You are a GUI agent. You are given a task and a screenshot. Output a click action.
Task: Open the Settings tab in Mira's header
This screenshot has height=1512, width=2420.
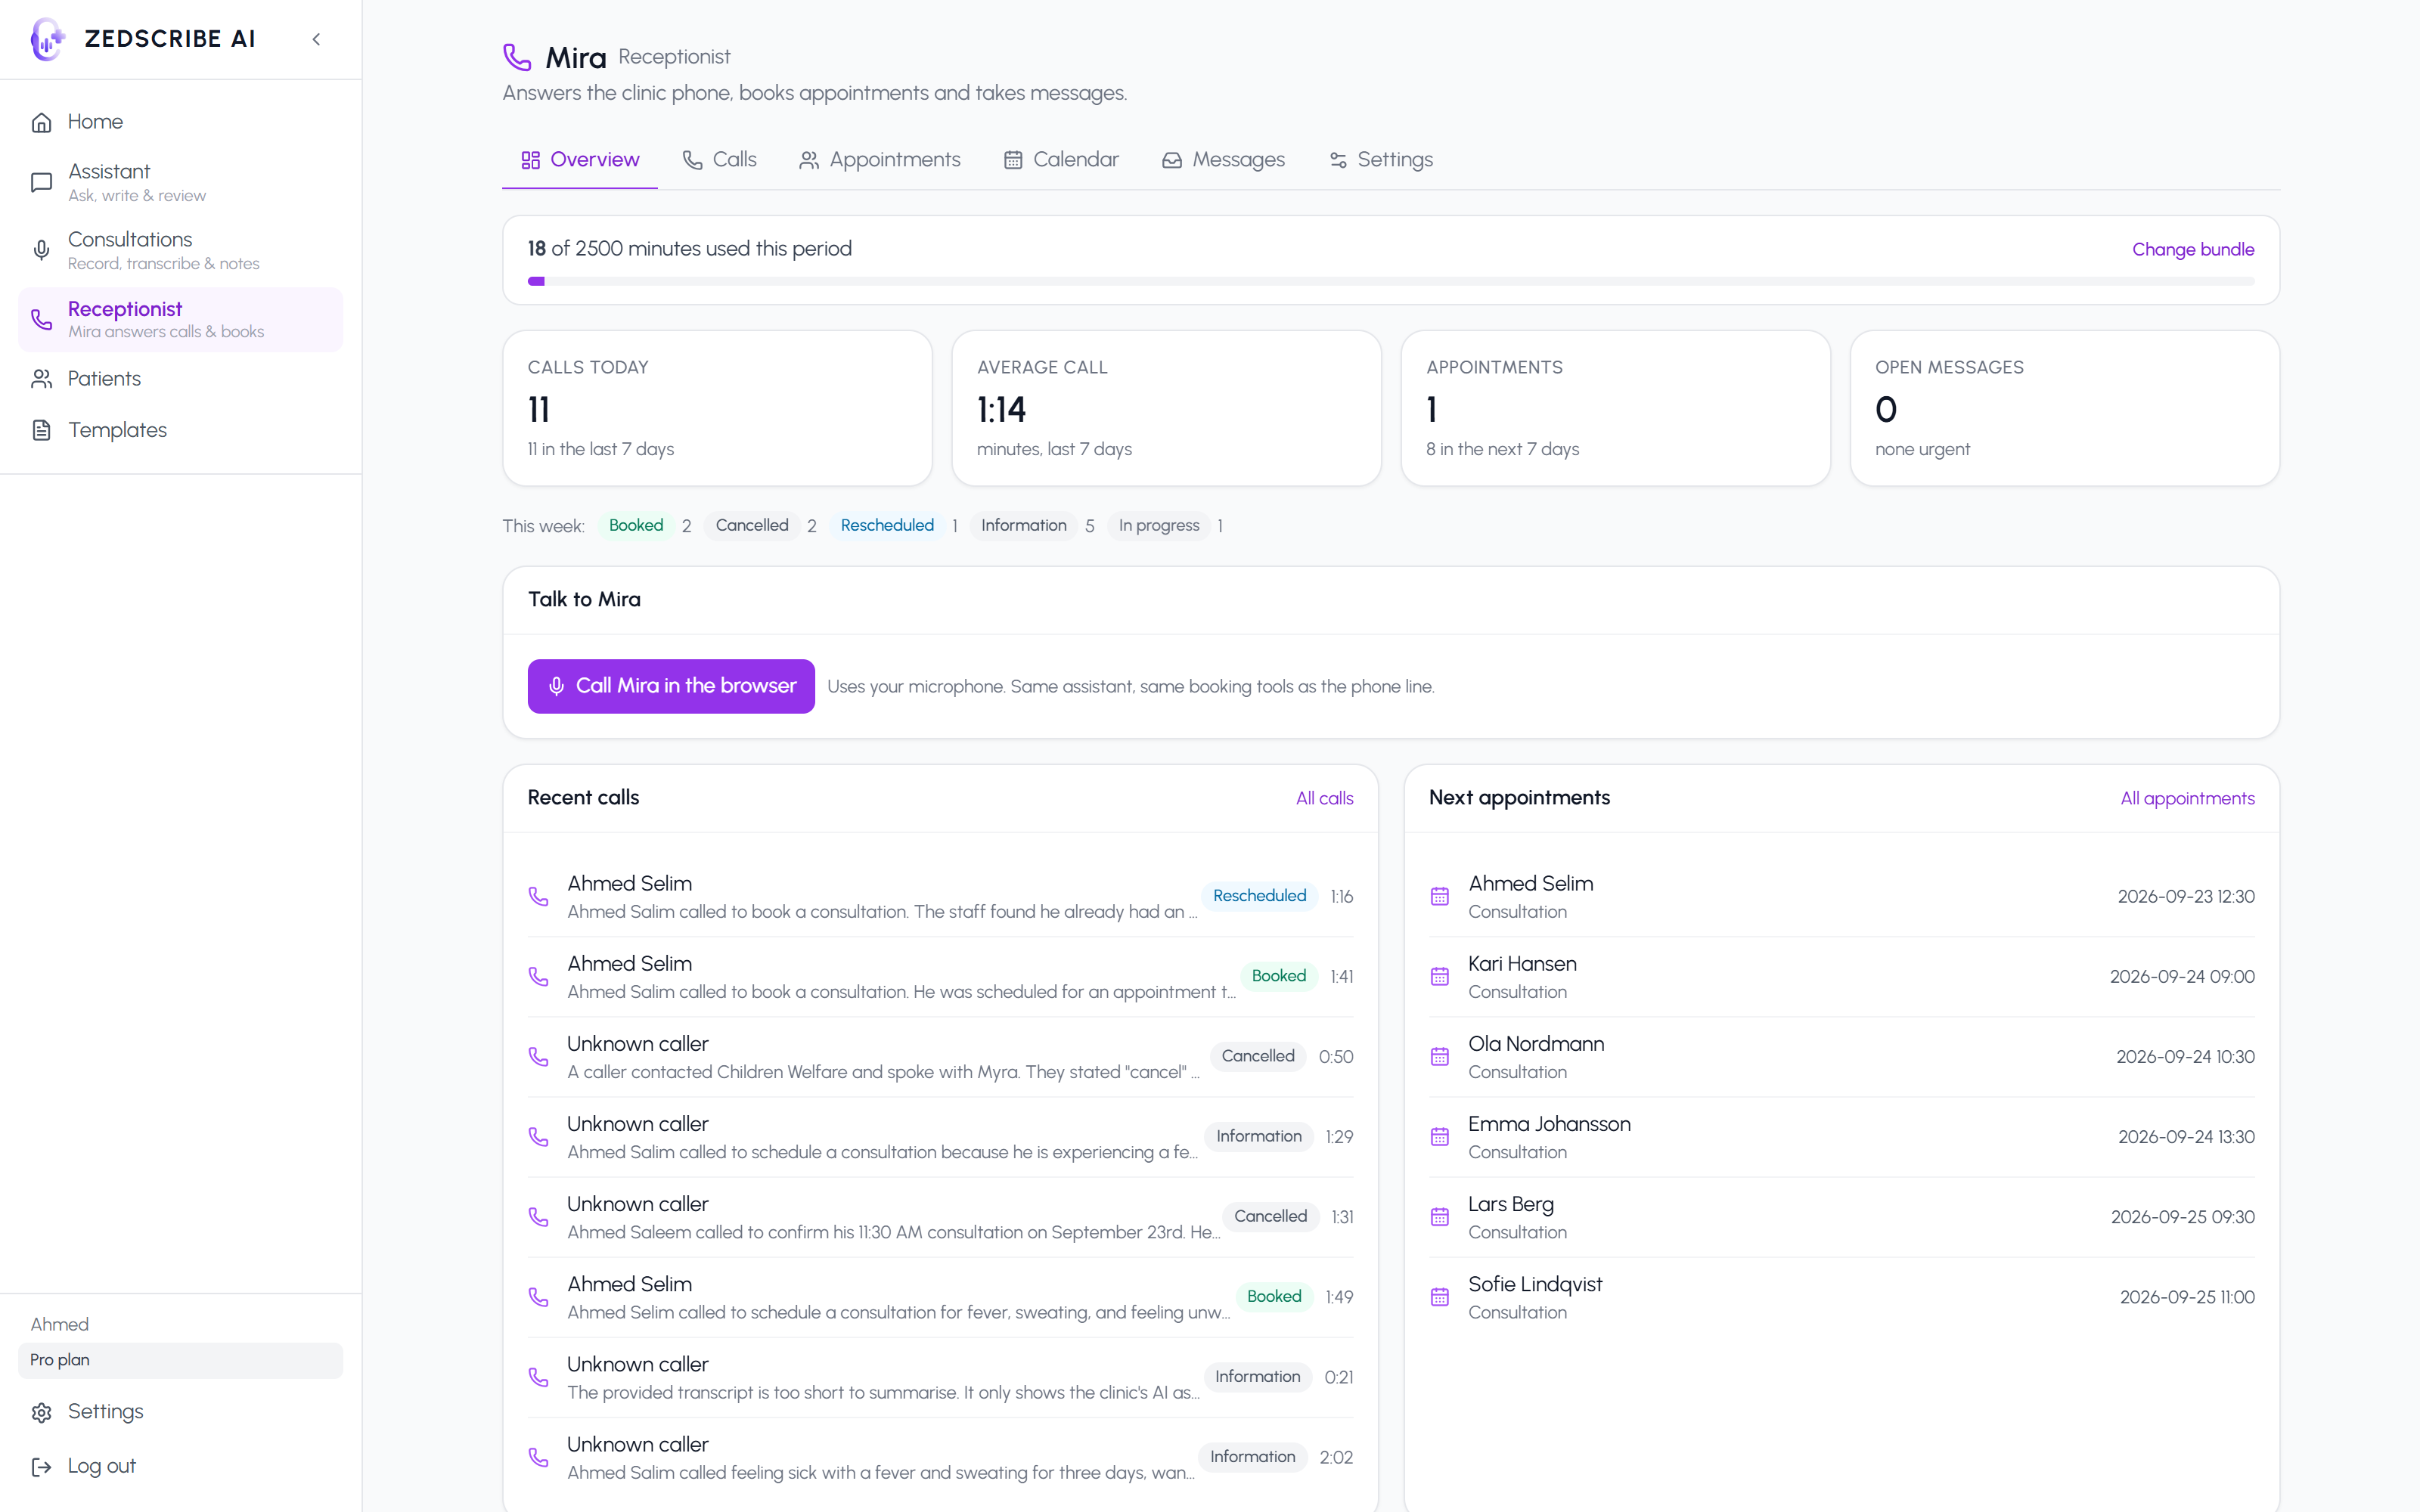(1380, 160)
